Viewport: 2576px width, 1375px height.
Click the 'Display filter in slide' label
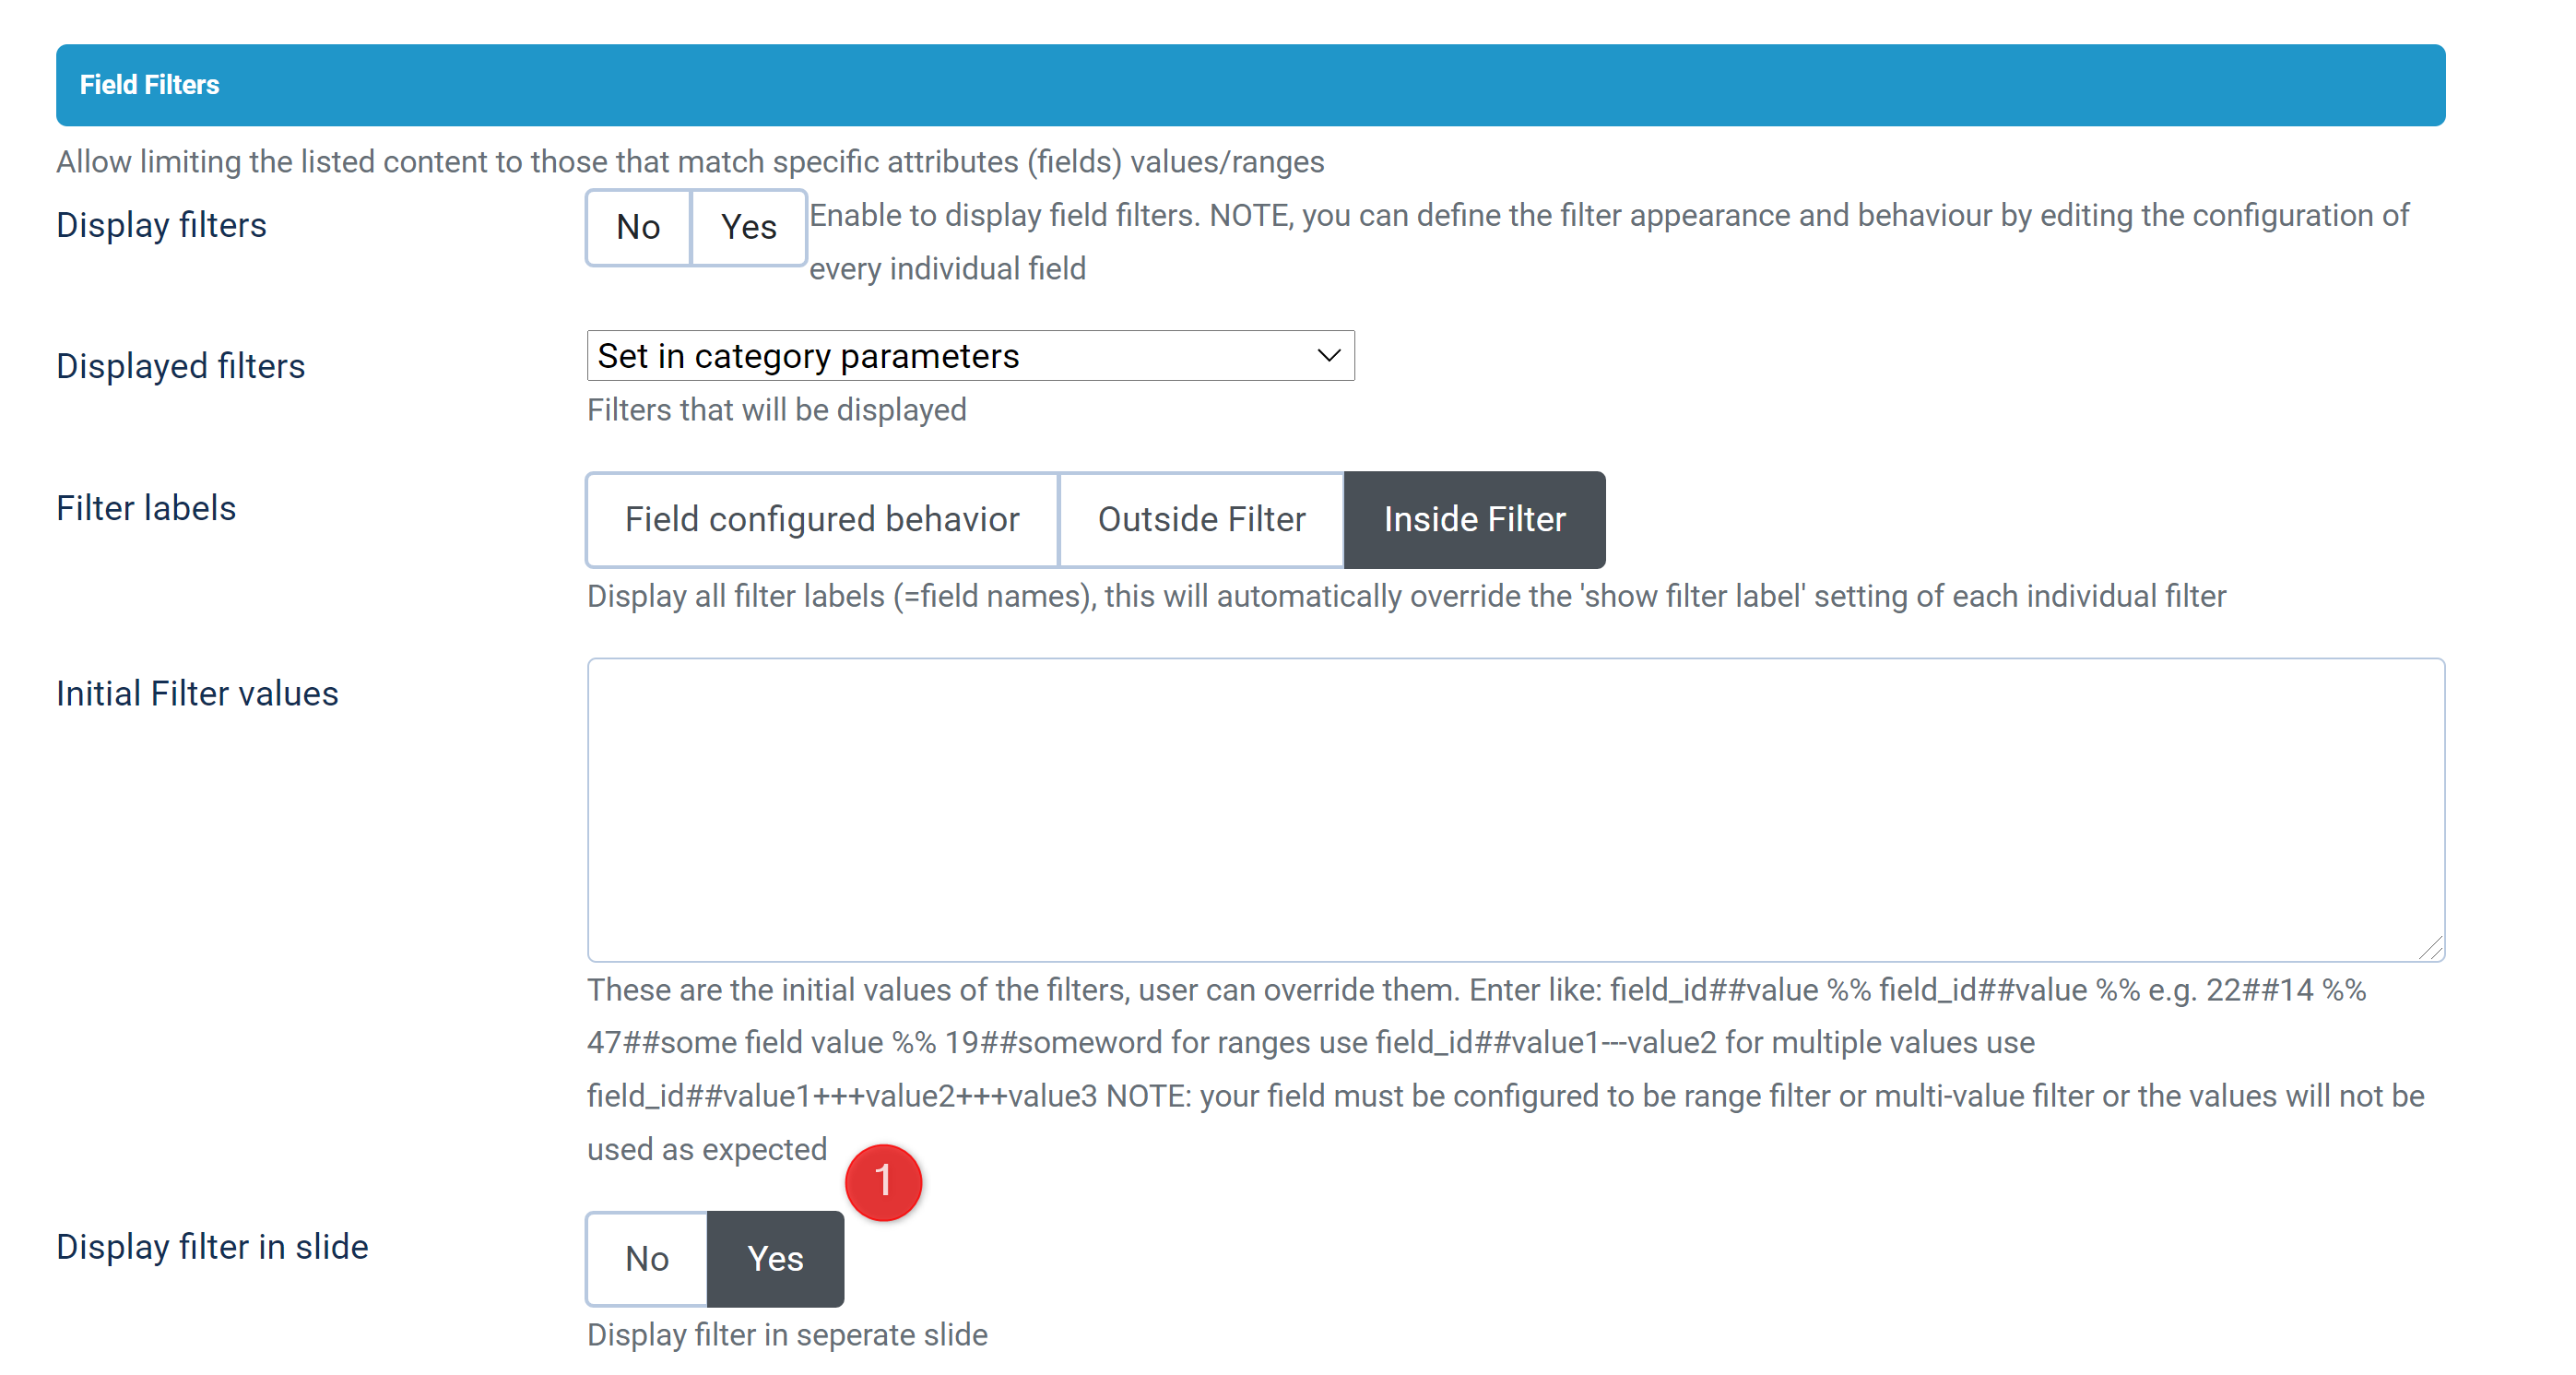coord(213,1247)
